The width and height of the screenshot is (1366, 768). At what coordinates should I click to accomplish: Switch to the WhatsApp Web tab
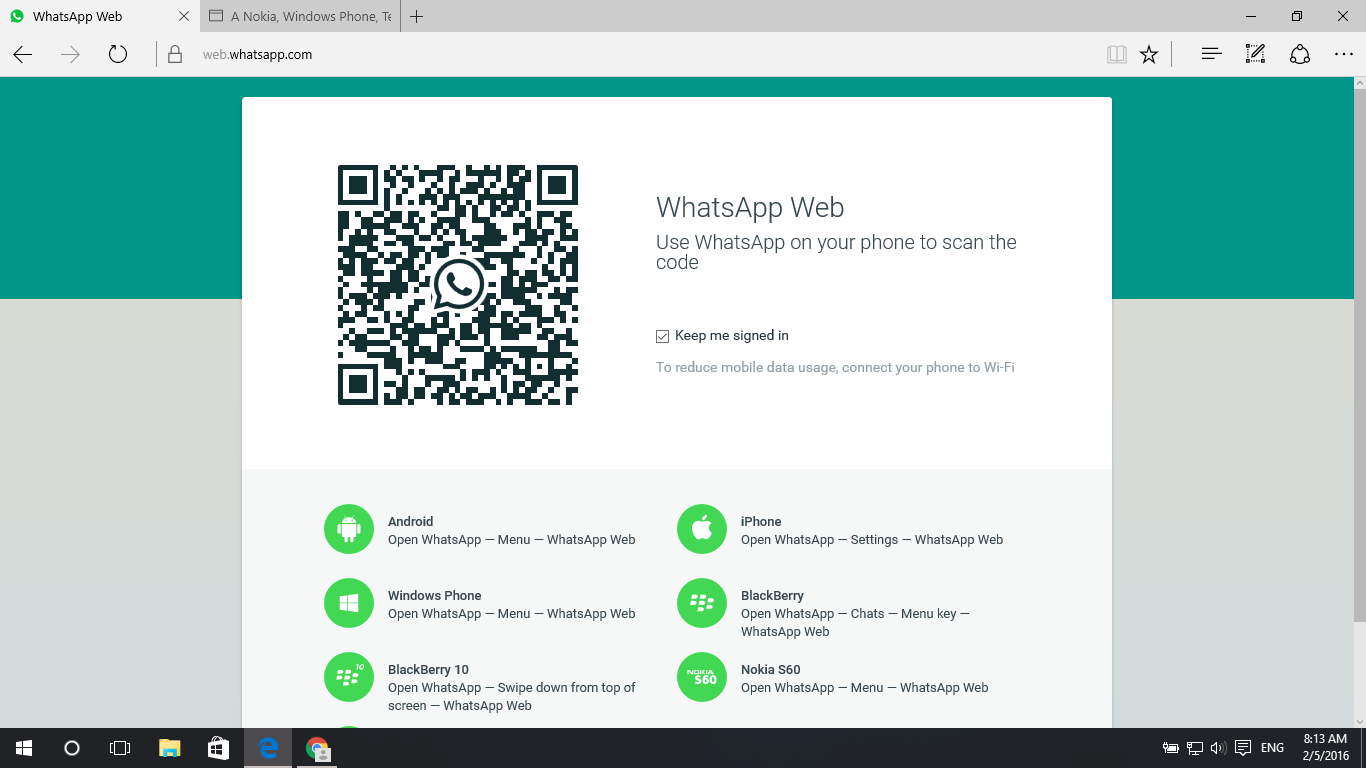[x=99, y=16]
